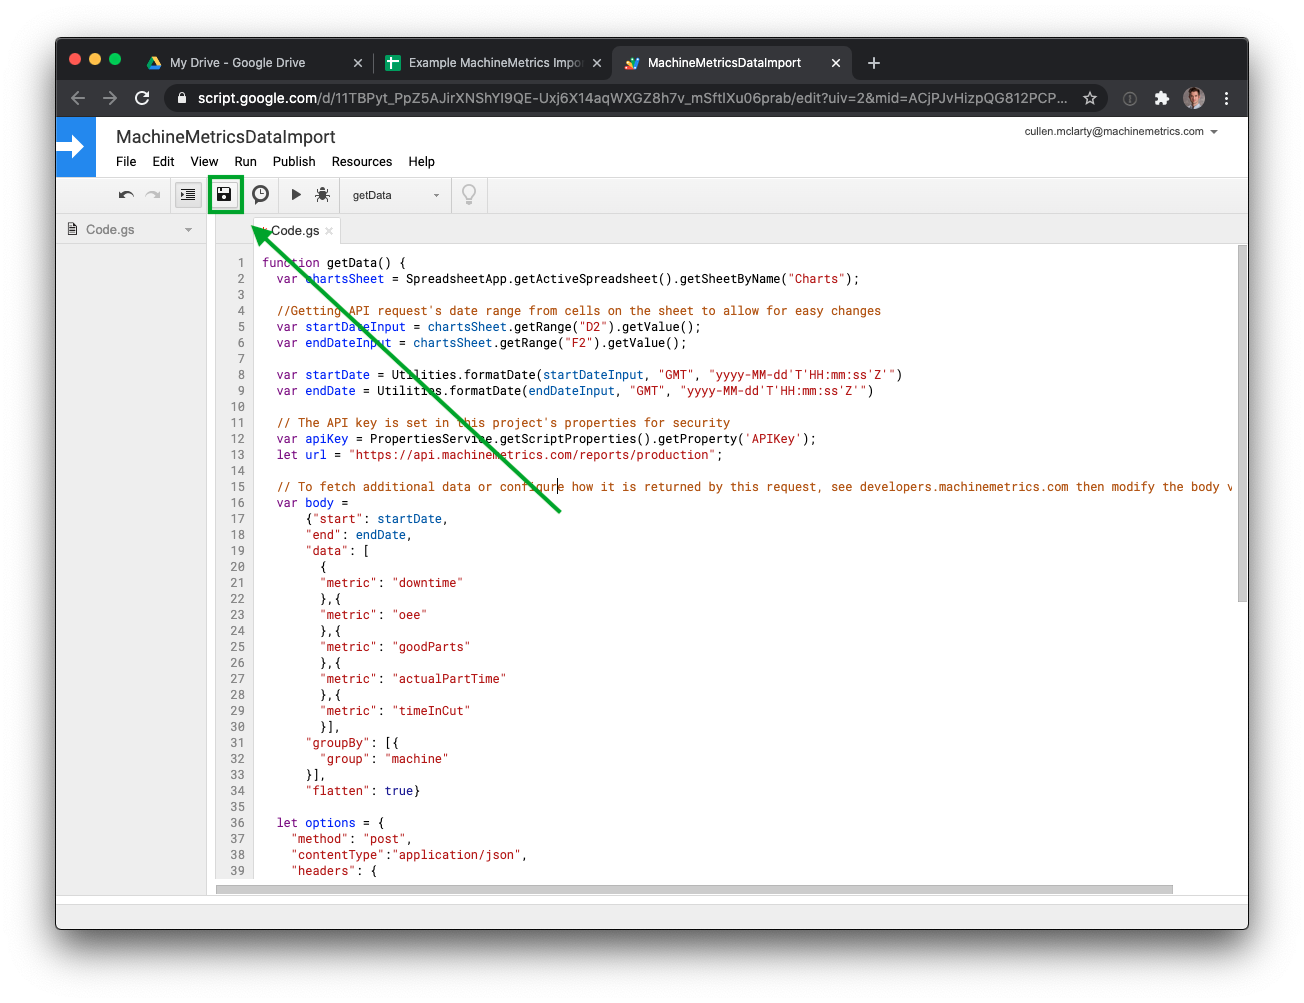Open the Run menu

[x=245, y=161]
